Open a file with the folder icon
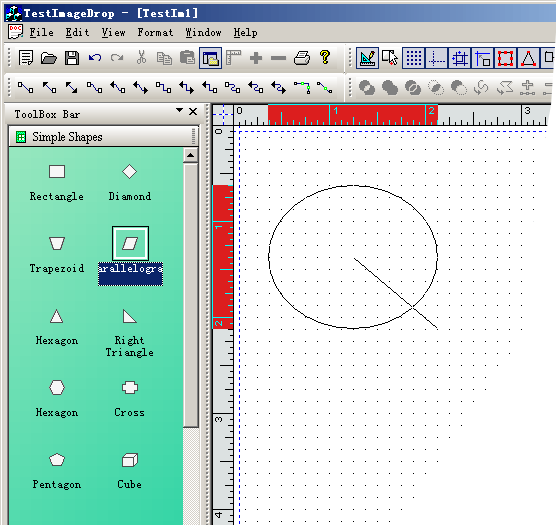This screenshot has width=556, height=525. [x=49, y=58]
